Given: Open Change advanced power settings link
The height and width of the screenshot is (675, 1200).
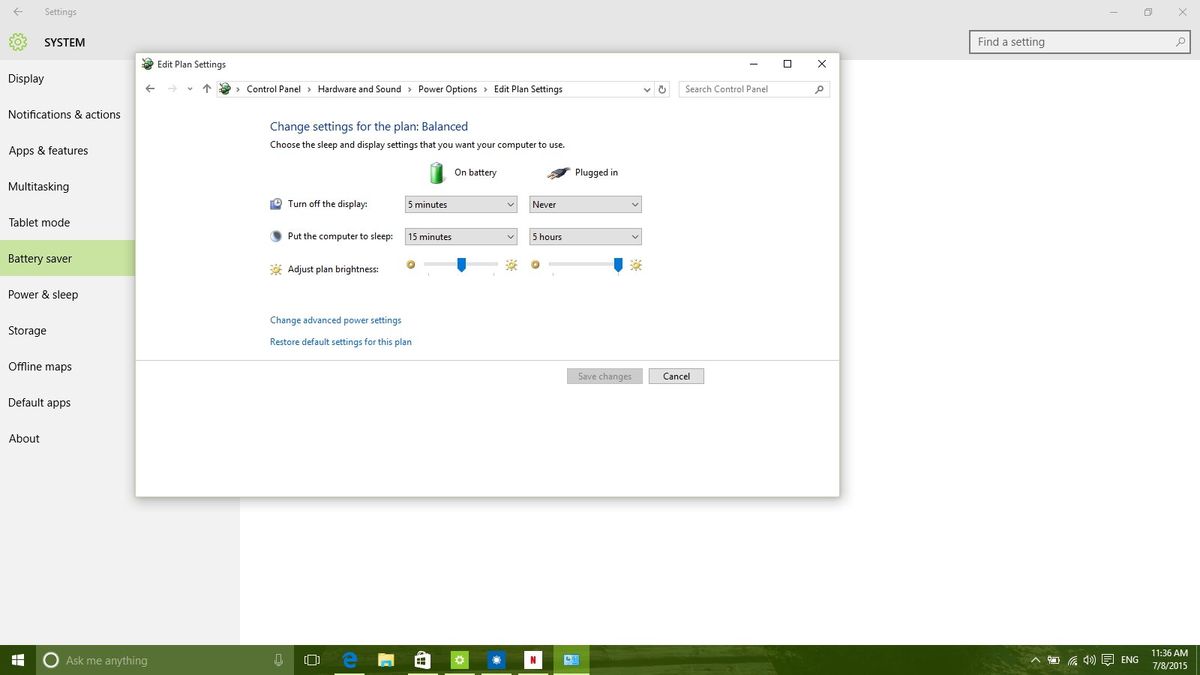Looking at the screenshot, I should pyautogui.click(x=335, y=320).
